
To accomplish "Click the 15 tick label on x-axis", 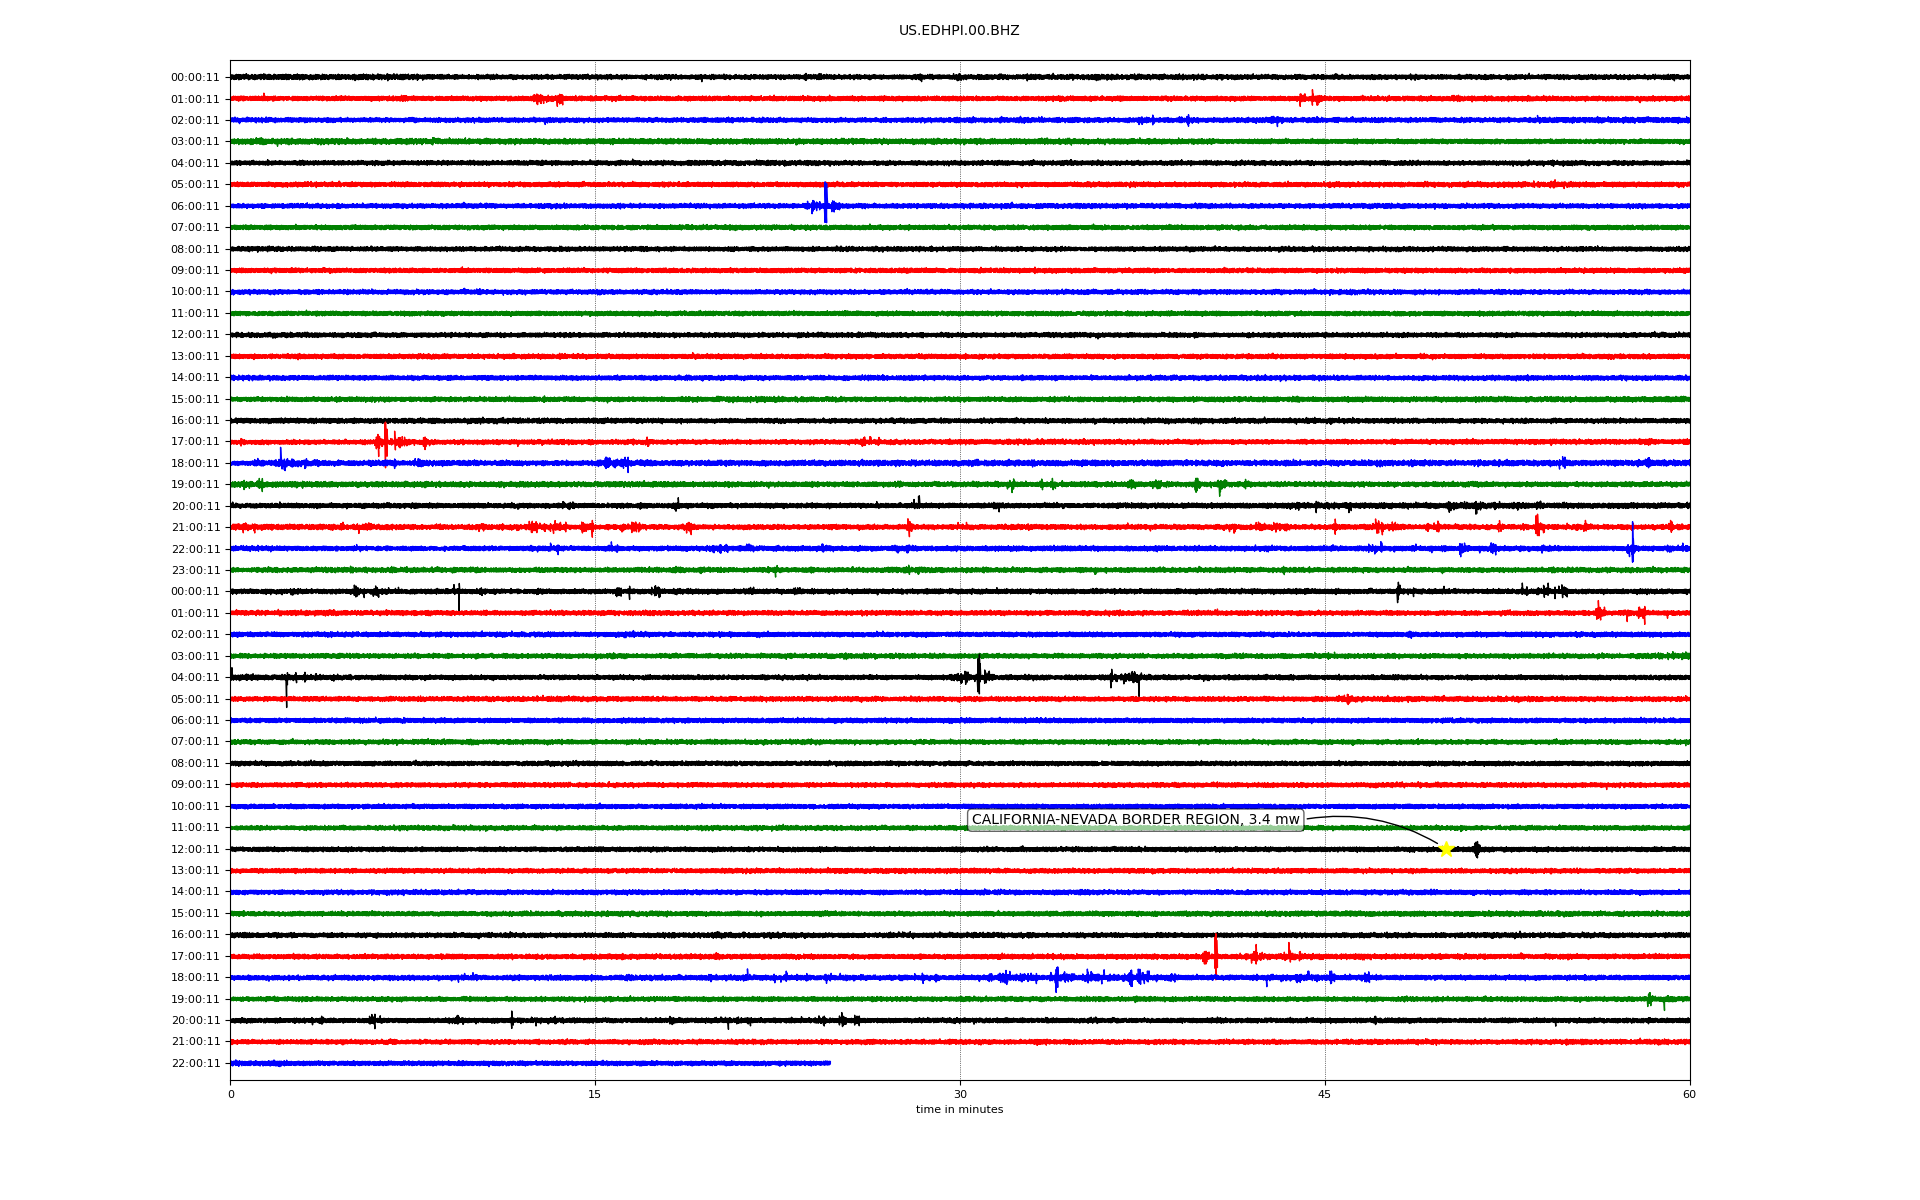I will click(x=595, y=1094).
